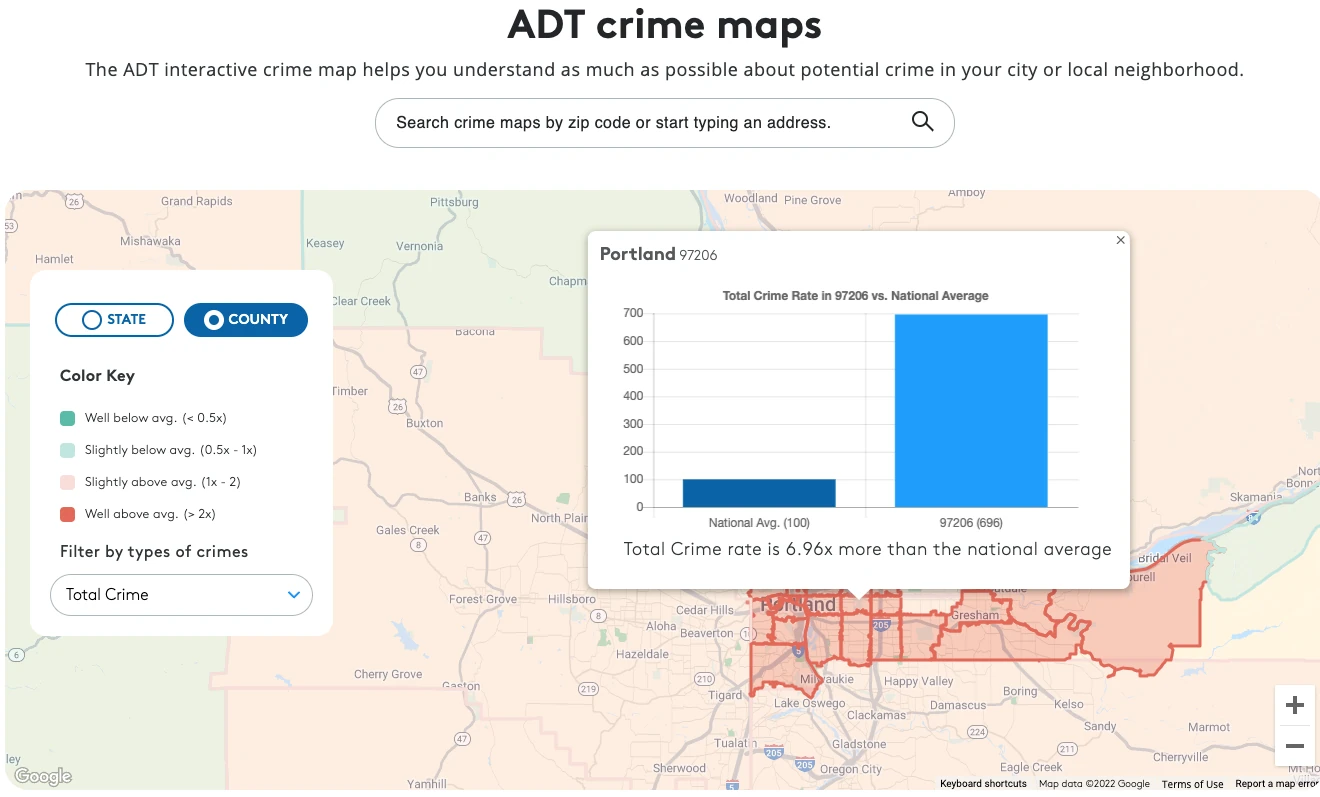1320x797 pixels.
Task: Click the Clackamas map label
Action: point(876,715)
